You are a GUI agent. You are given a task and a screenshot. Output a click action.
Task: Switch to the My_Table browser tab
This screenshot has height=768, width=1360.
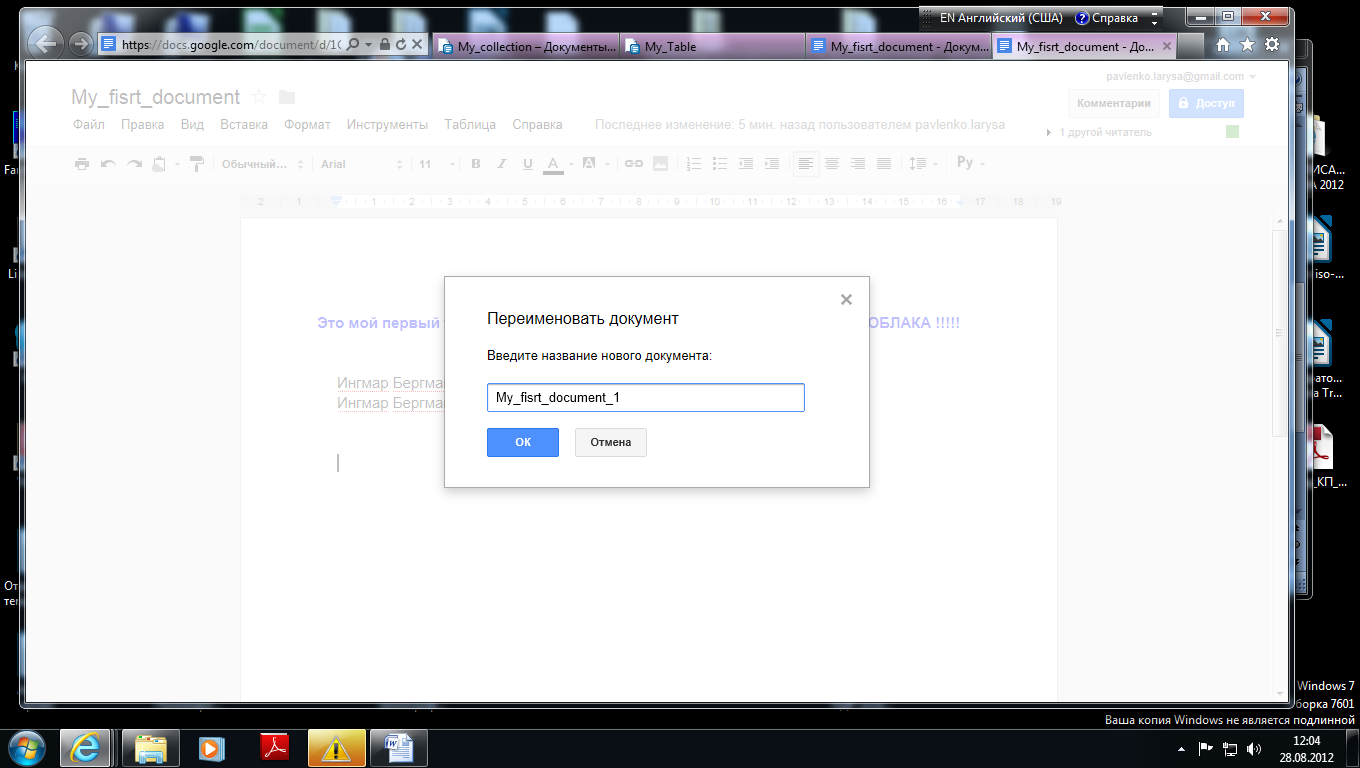[x=713, y=46]
